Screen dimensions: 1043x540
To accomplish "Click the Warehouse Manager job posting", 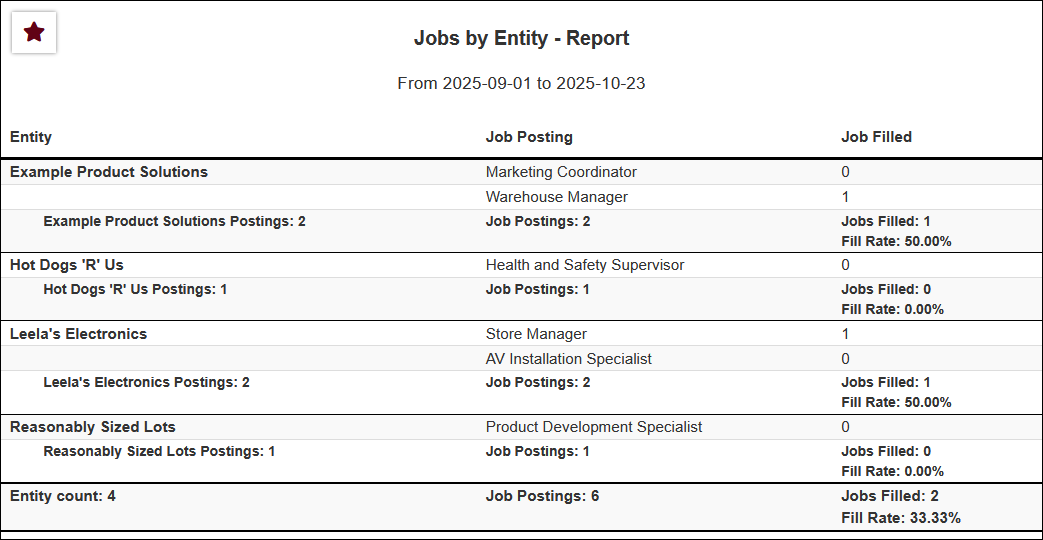I will click(557, 197).
